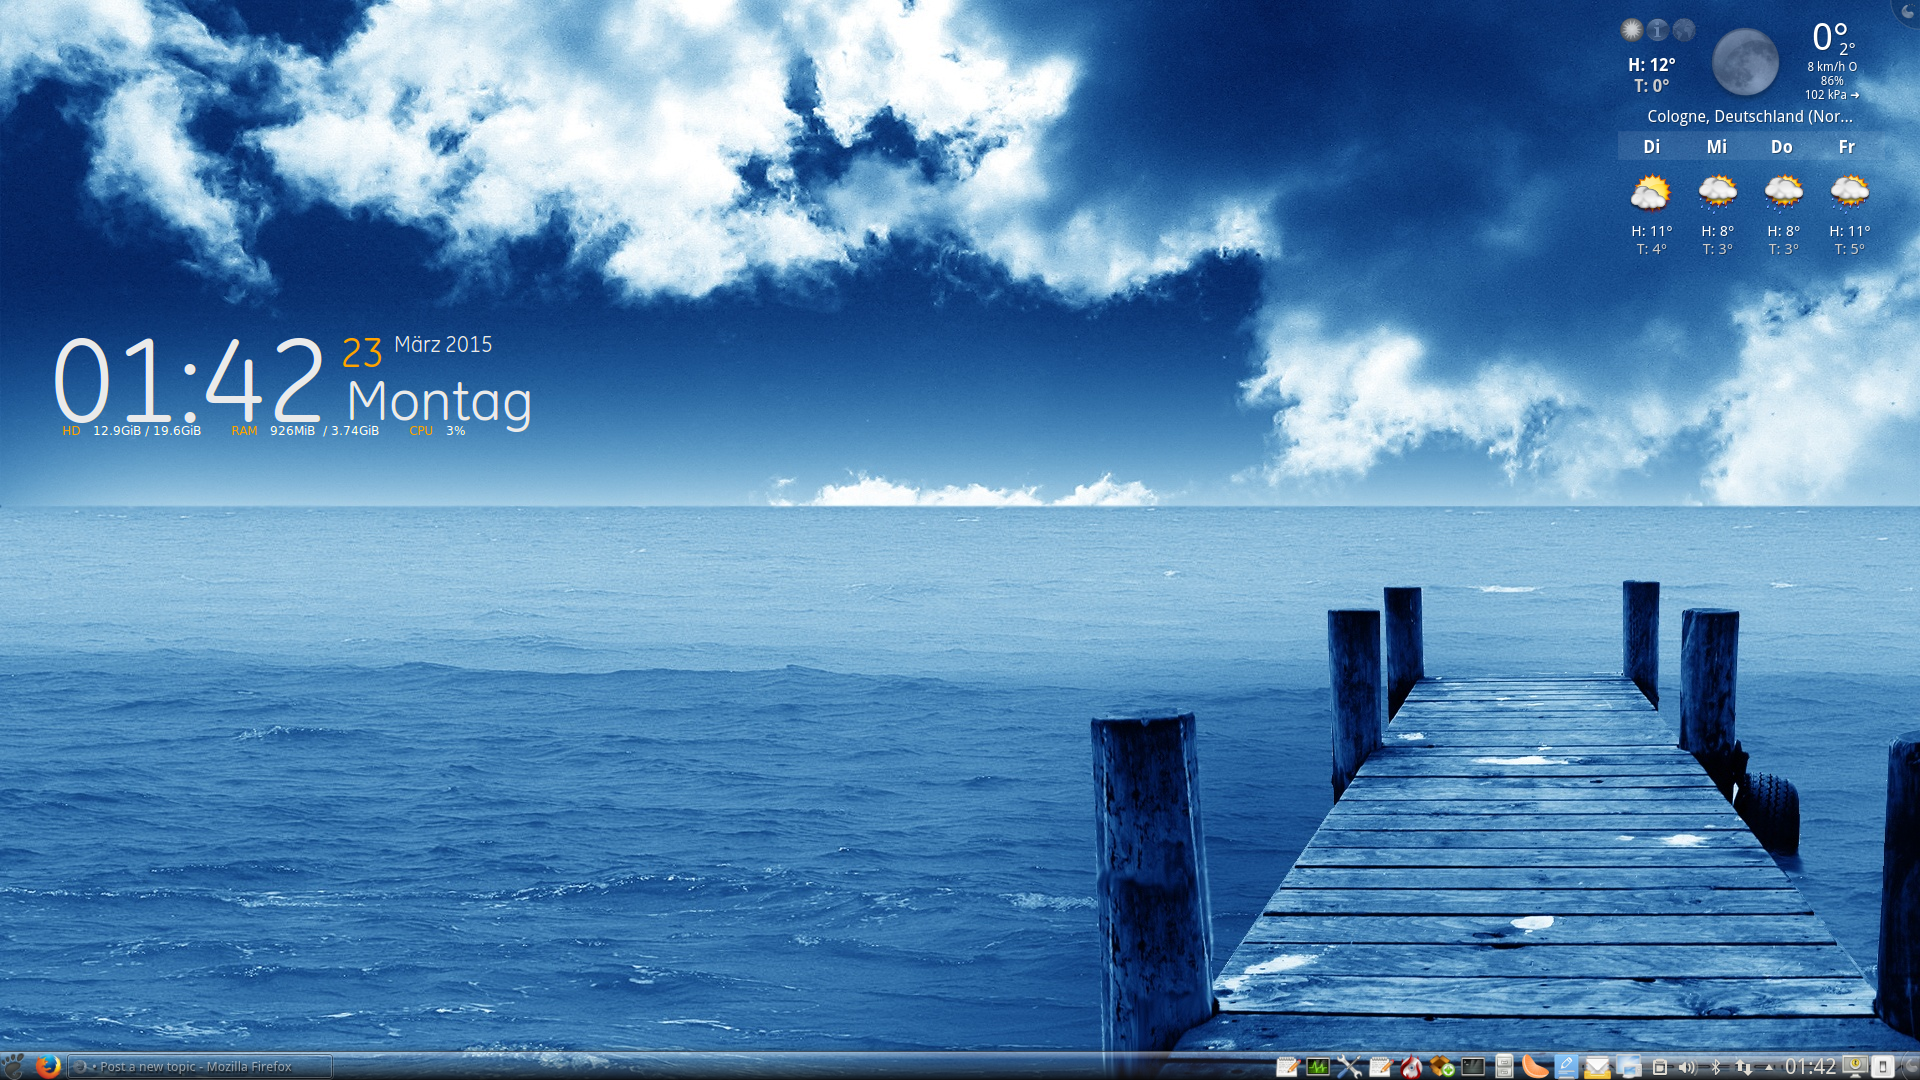Screen dimensions: 1920x1080
Task: Open the GNOME foot application menu
Action: [13, 1066]
